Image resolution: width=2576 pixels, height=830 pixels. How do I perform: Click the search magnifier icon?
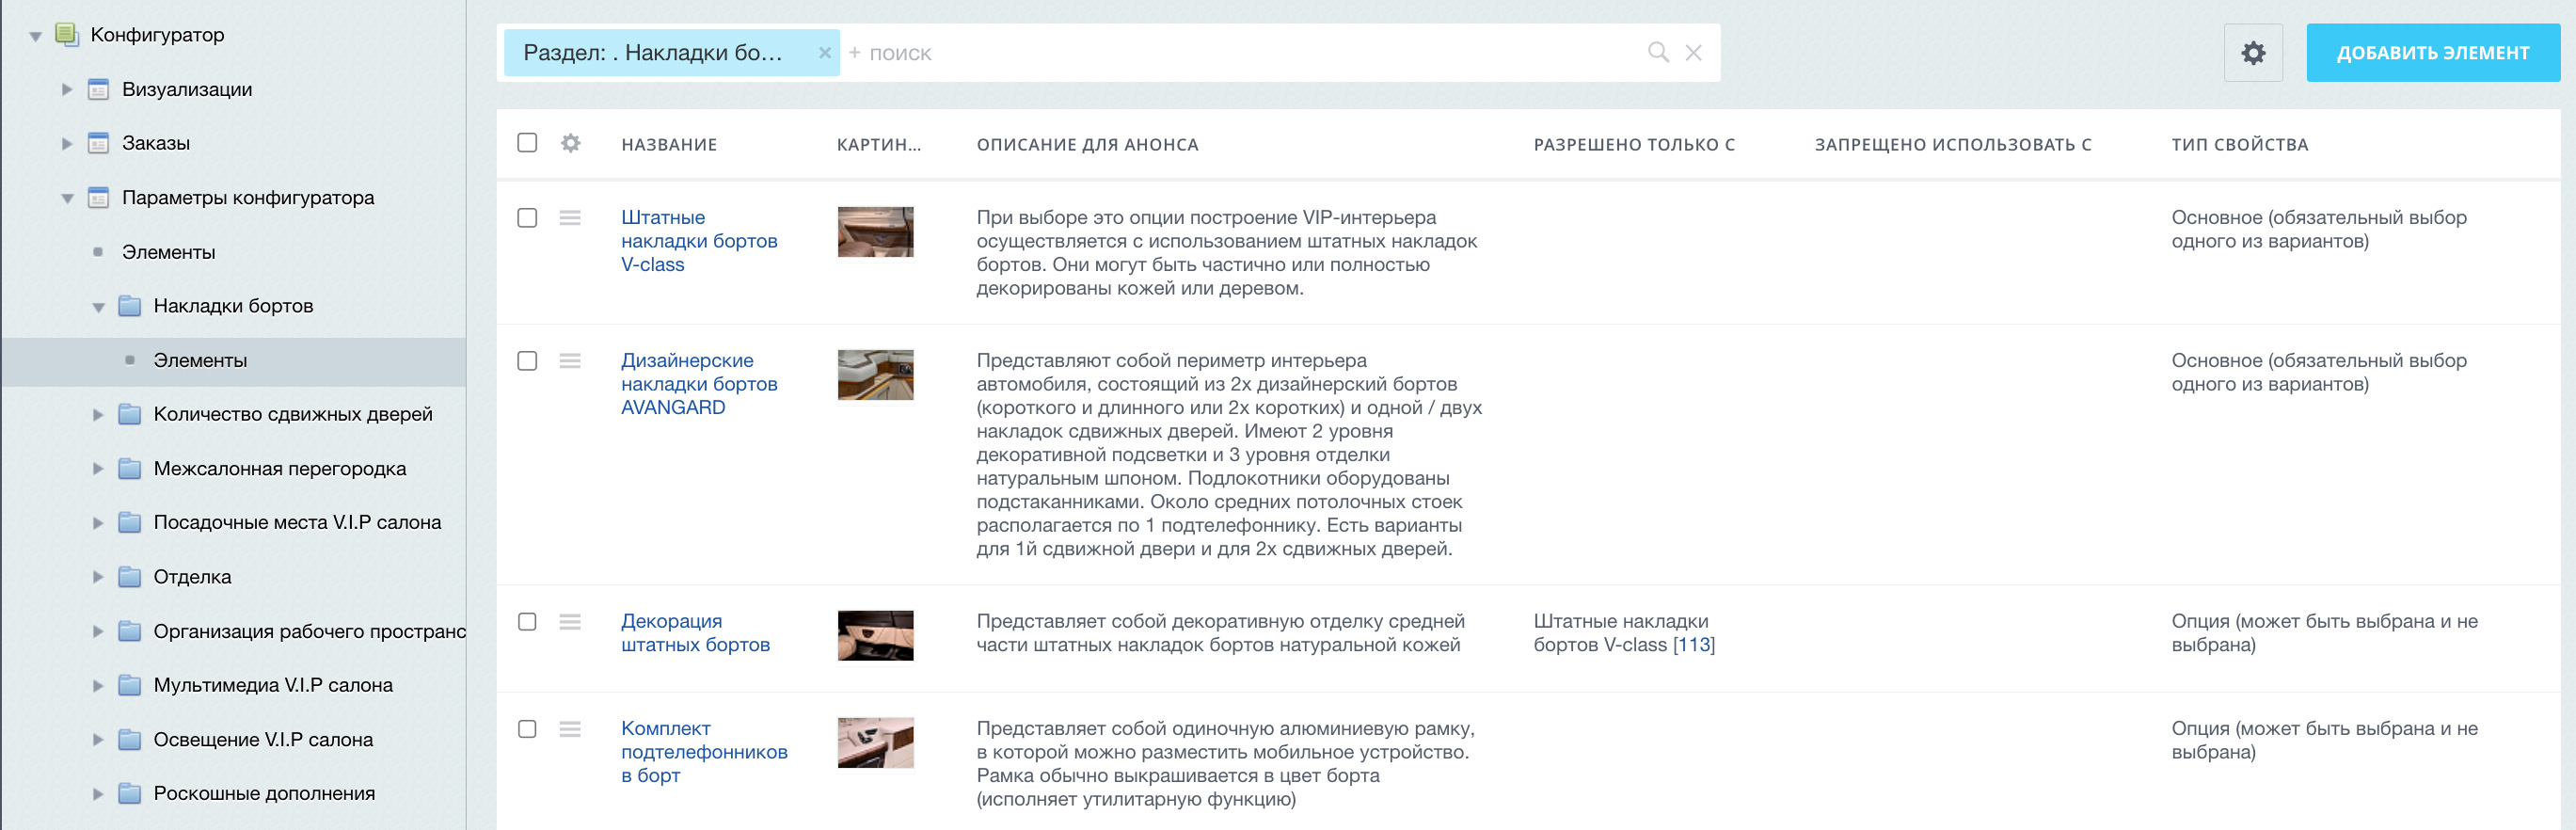tap(1658, 52)
